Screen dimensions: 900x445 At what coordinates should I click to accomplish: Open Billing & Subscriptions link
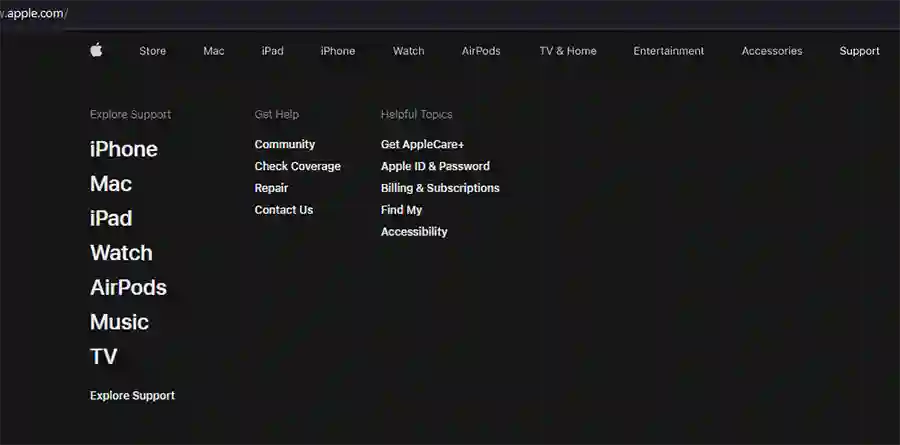click(440, 188)
